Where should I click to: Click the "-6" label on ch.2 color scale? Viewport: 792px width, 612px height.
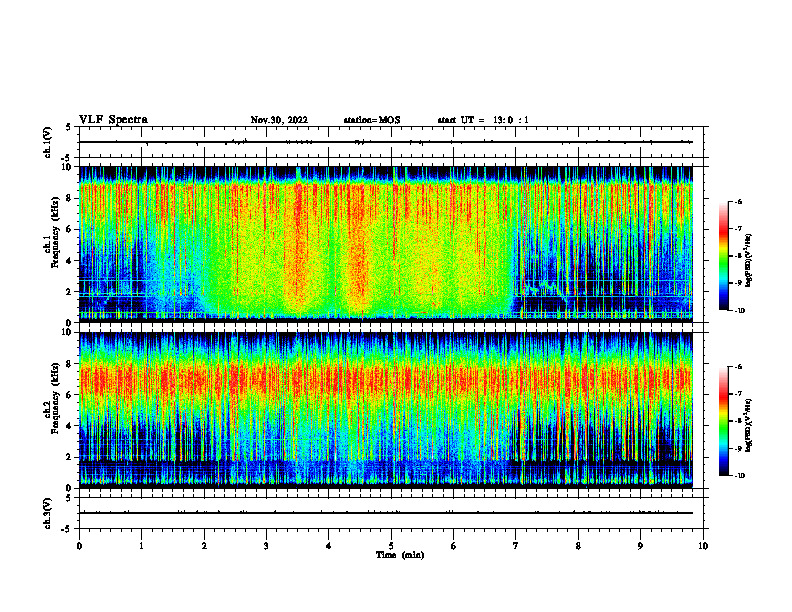[x=738, y=367]
